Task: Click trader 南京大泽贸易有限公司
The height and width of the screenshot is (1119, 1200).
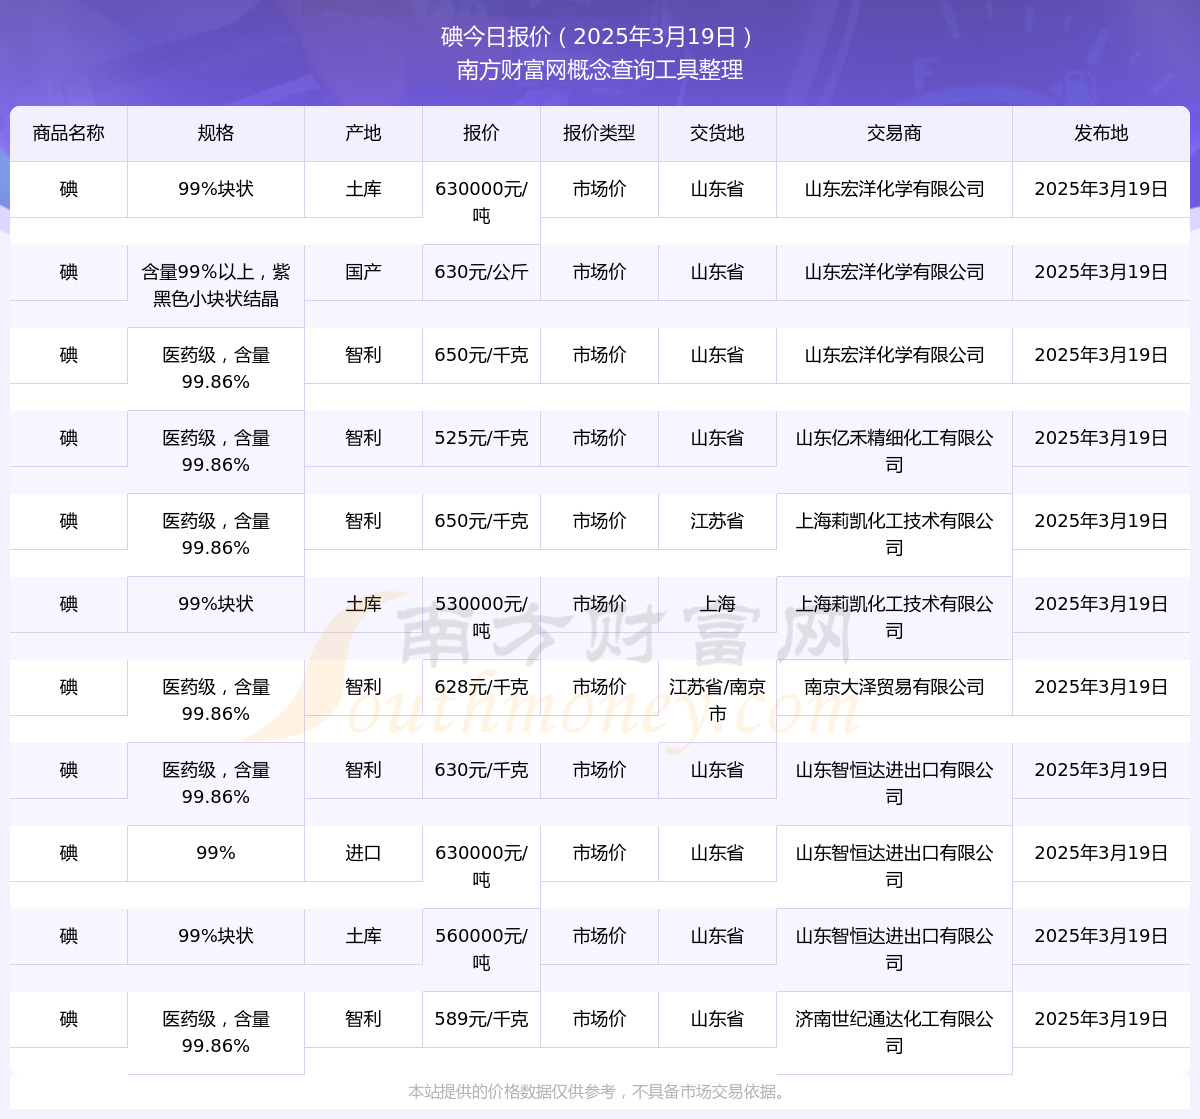Action: click(x=894, y=687)
